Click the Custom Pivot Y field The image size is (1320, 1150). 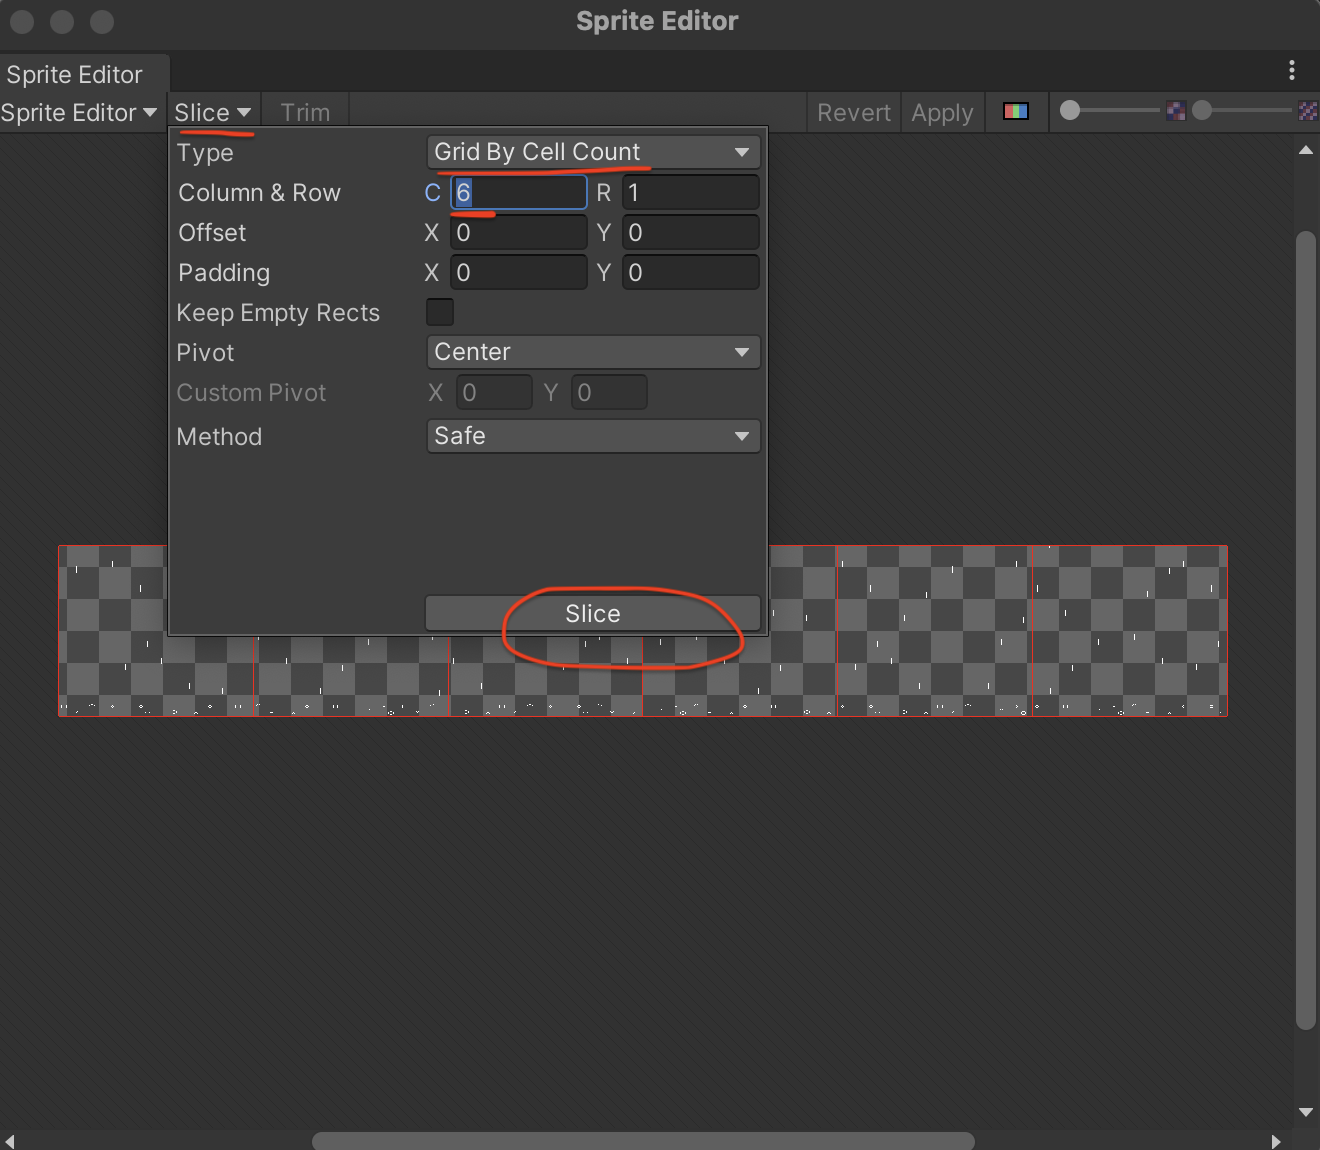(x=609, y=392)
